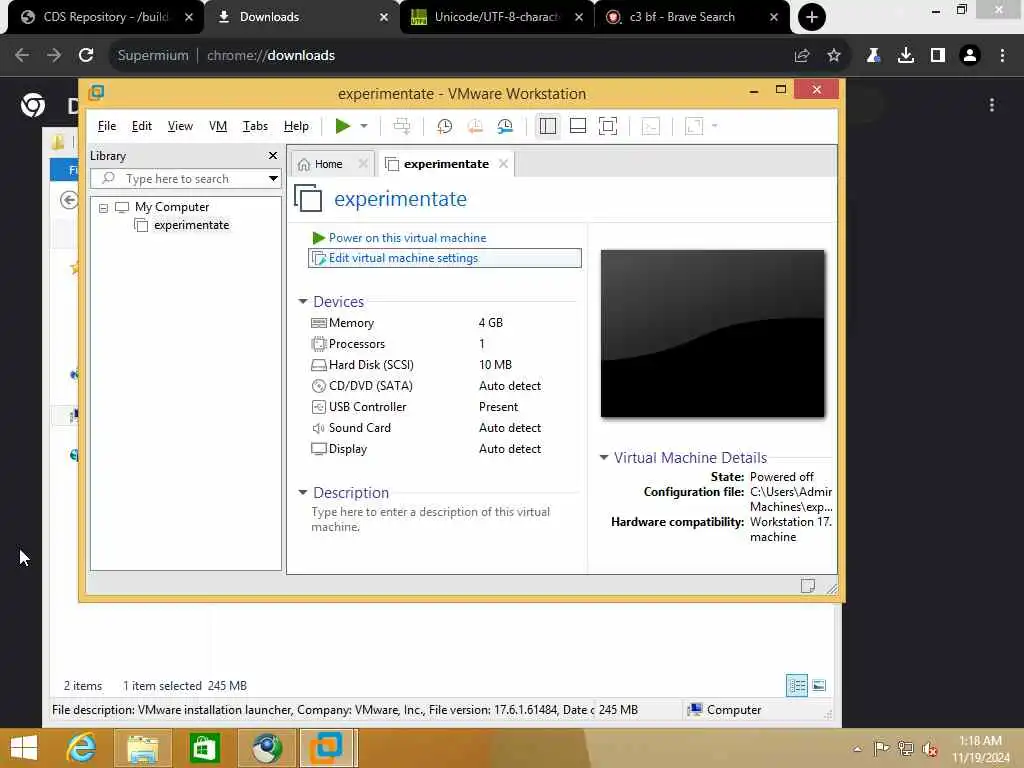Click the console view toolbar icon
The width and height of the screenshot is (1024, 768).
coord(650,126)
